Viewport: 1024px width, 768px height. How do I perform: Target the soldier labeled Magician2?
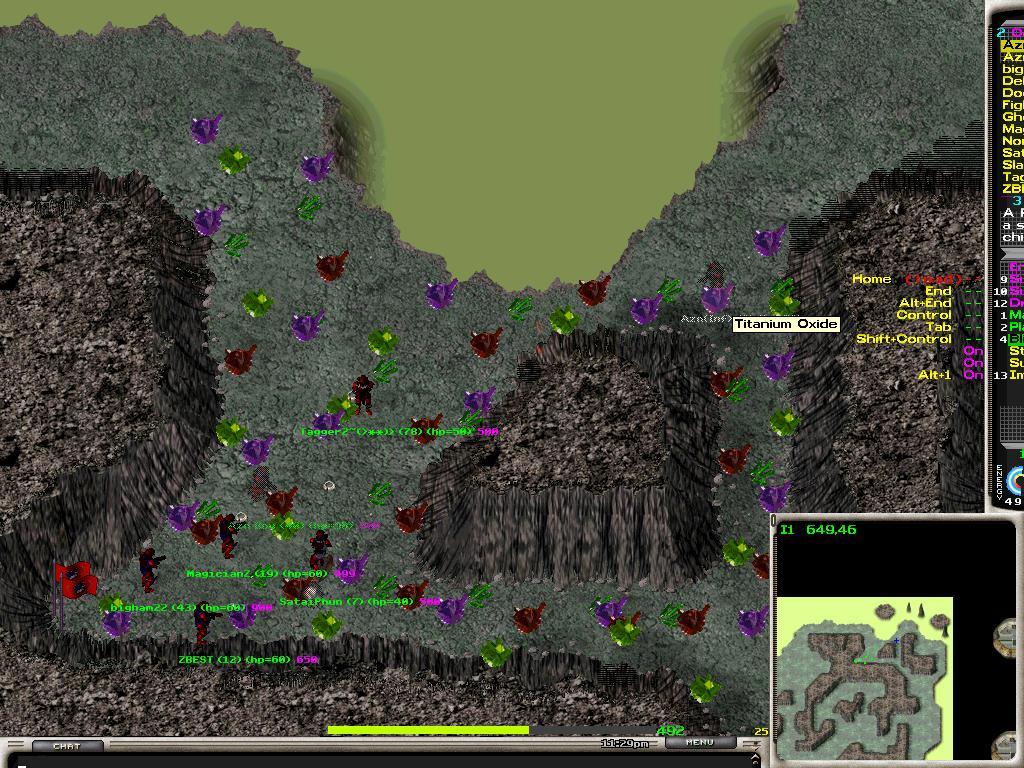click(x=228, y=536)
